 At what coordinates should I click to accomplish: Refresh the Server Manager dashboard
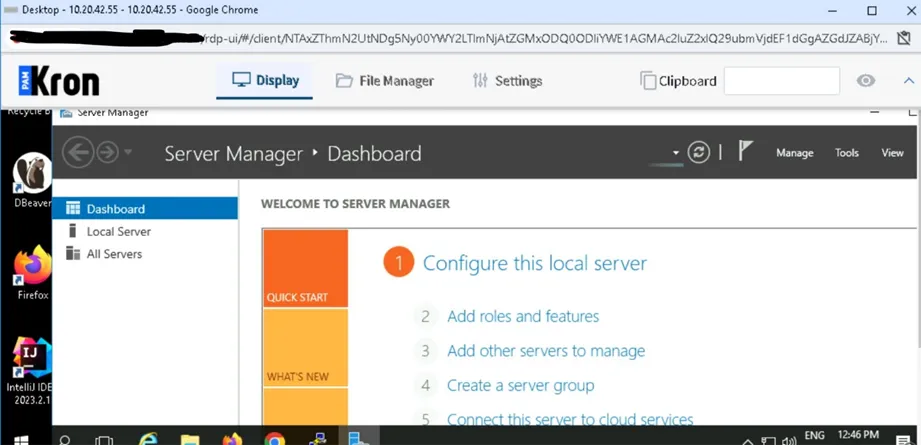coord(698,153)
